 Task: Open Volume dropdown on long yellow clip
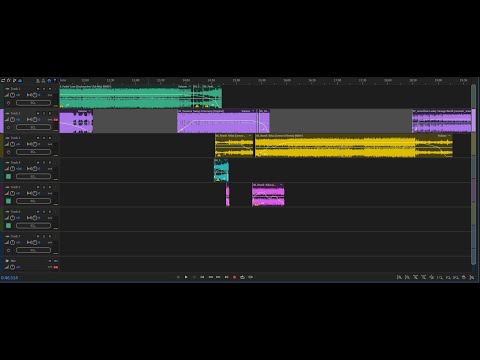pyautogui.click(x=444, y=136)
